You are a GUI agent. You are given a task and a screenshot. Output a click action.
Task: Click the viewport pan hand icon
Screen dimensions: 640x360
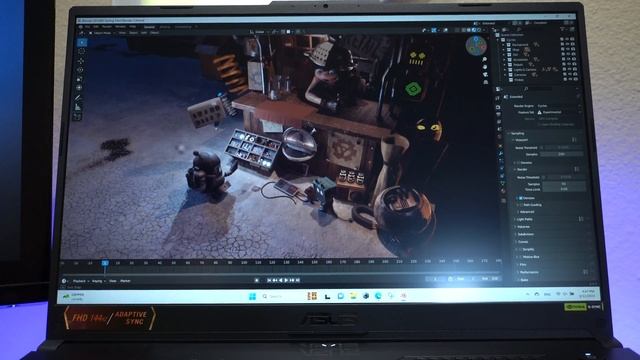click(x=485, y=67)
